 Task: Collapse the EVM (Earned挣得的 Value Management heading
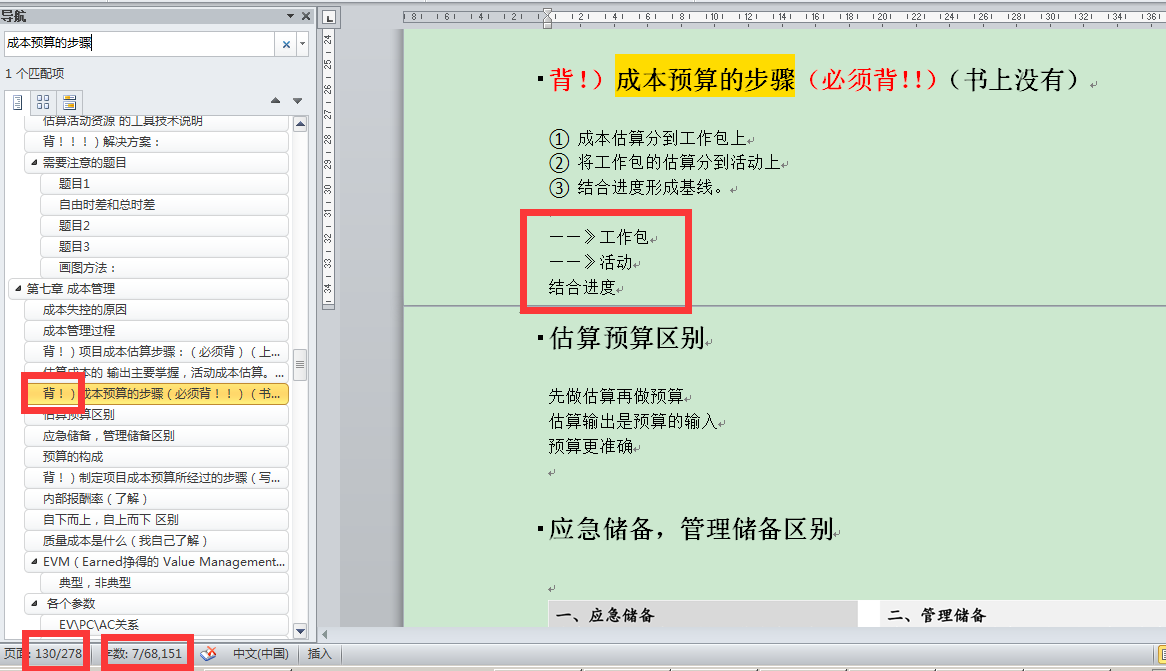33,562
